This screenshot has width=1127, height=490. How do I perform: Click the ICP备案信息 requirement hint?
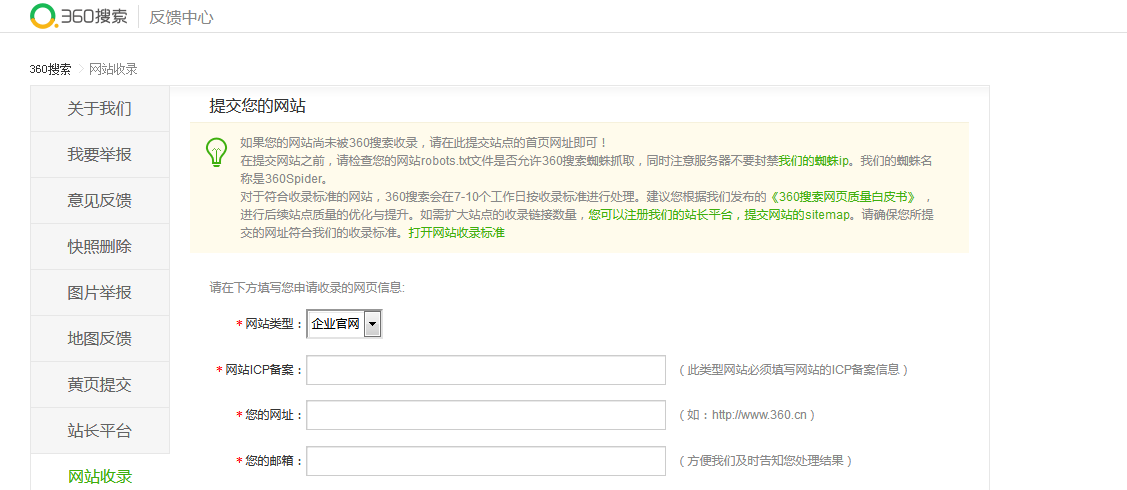(794, 370)
